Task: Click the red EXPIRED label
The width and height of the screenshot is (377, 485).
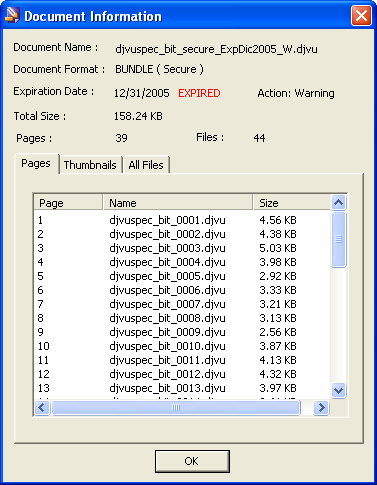Action: coord(199,93)
